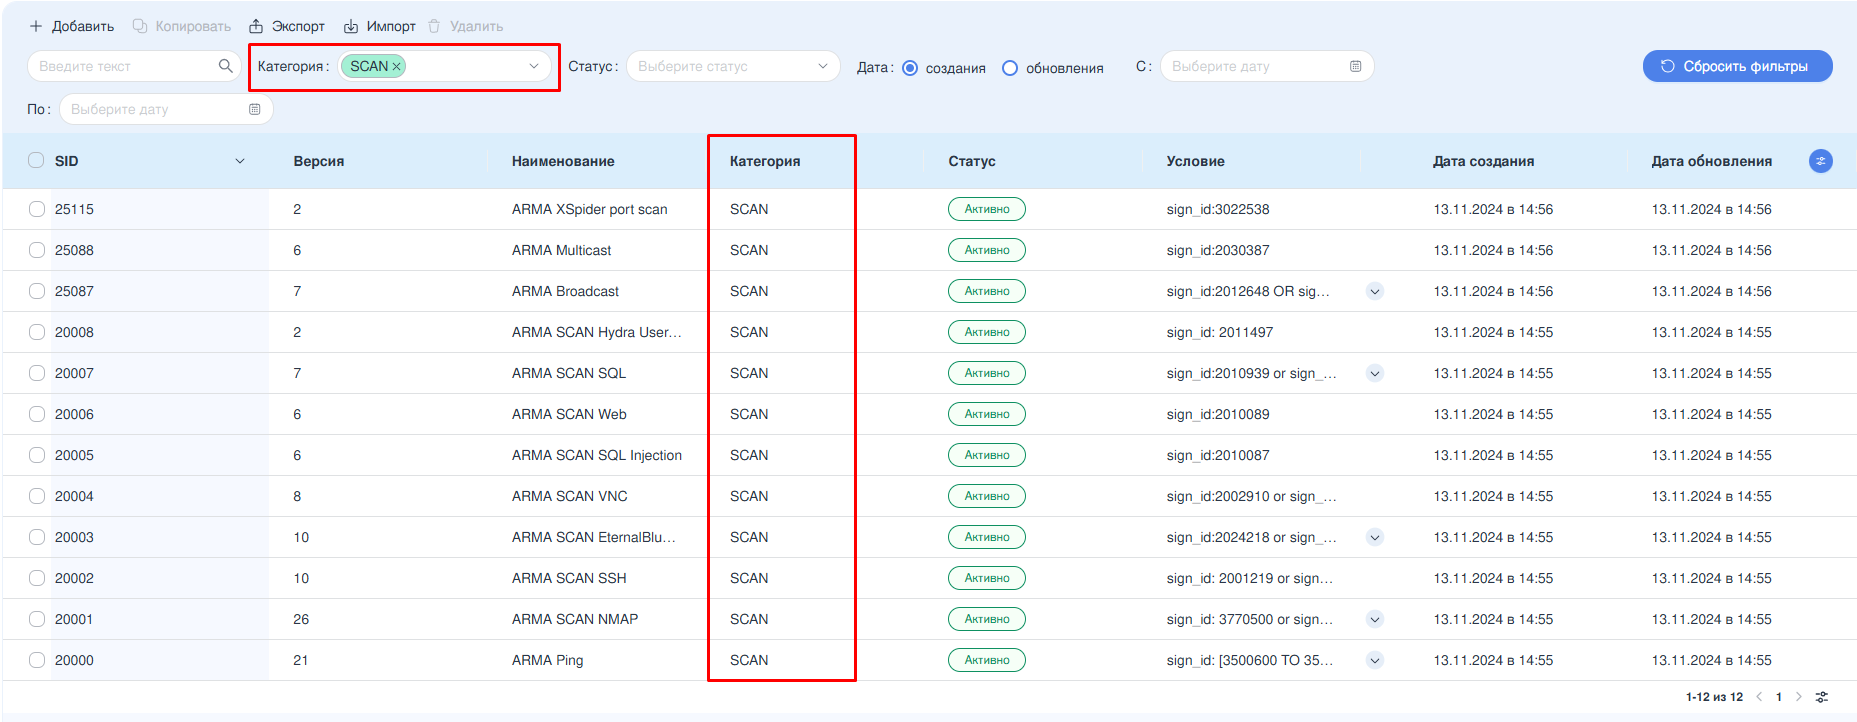Image resolution: width=1857 pixels, height=722 pixels.
Task: Click the Экспорт toolbar icon
Action: [256, 26]
